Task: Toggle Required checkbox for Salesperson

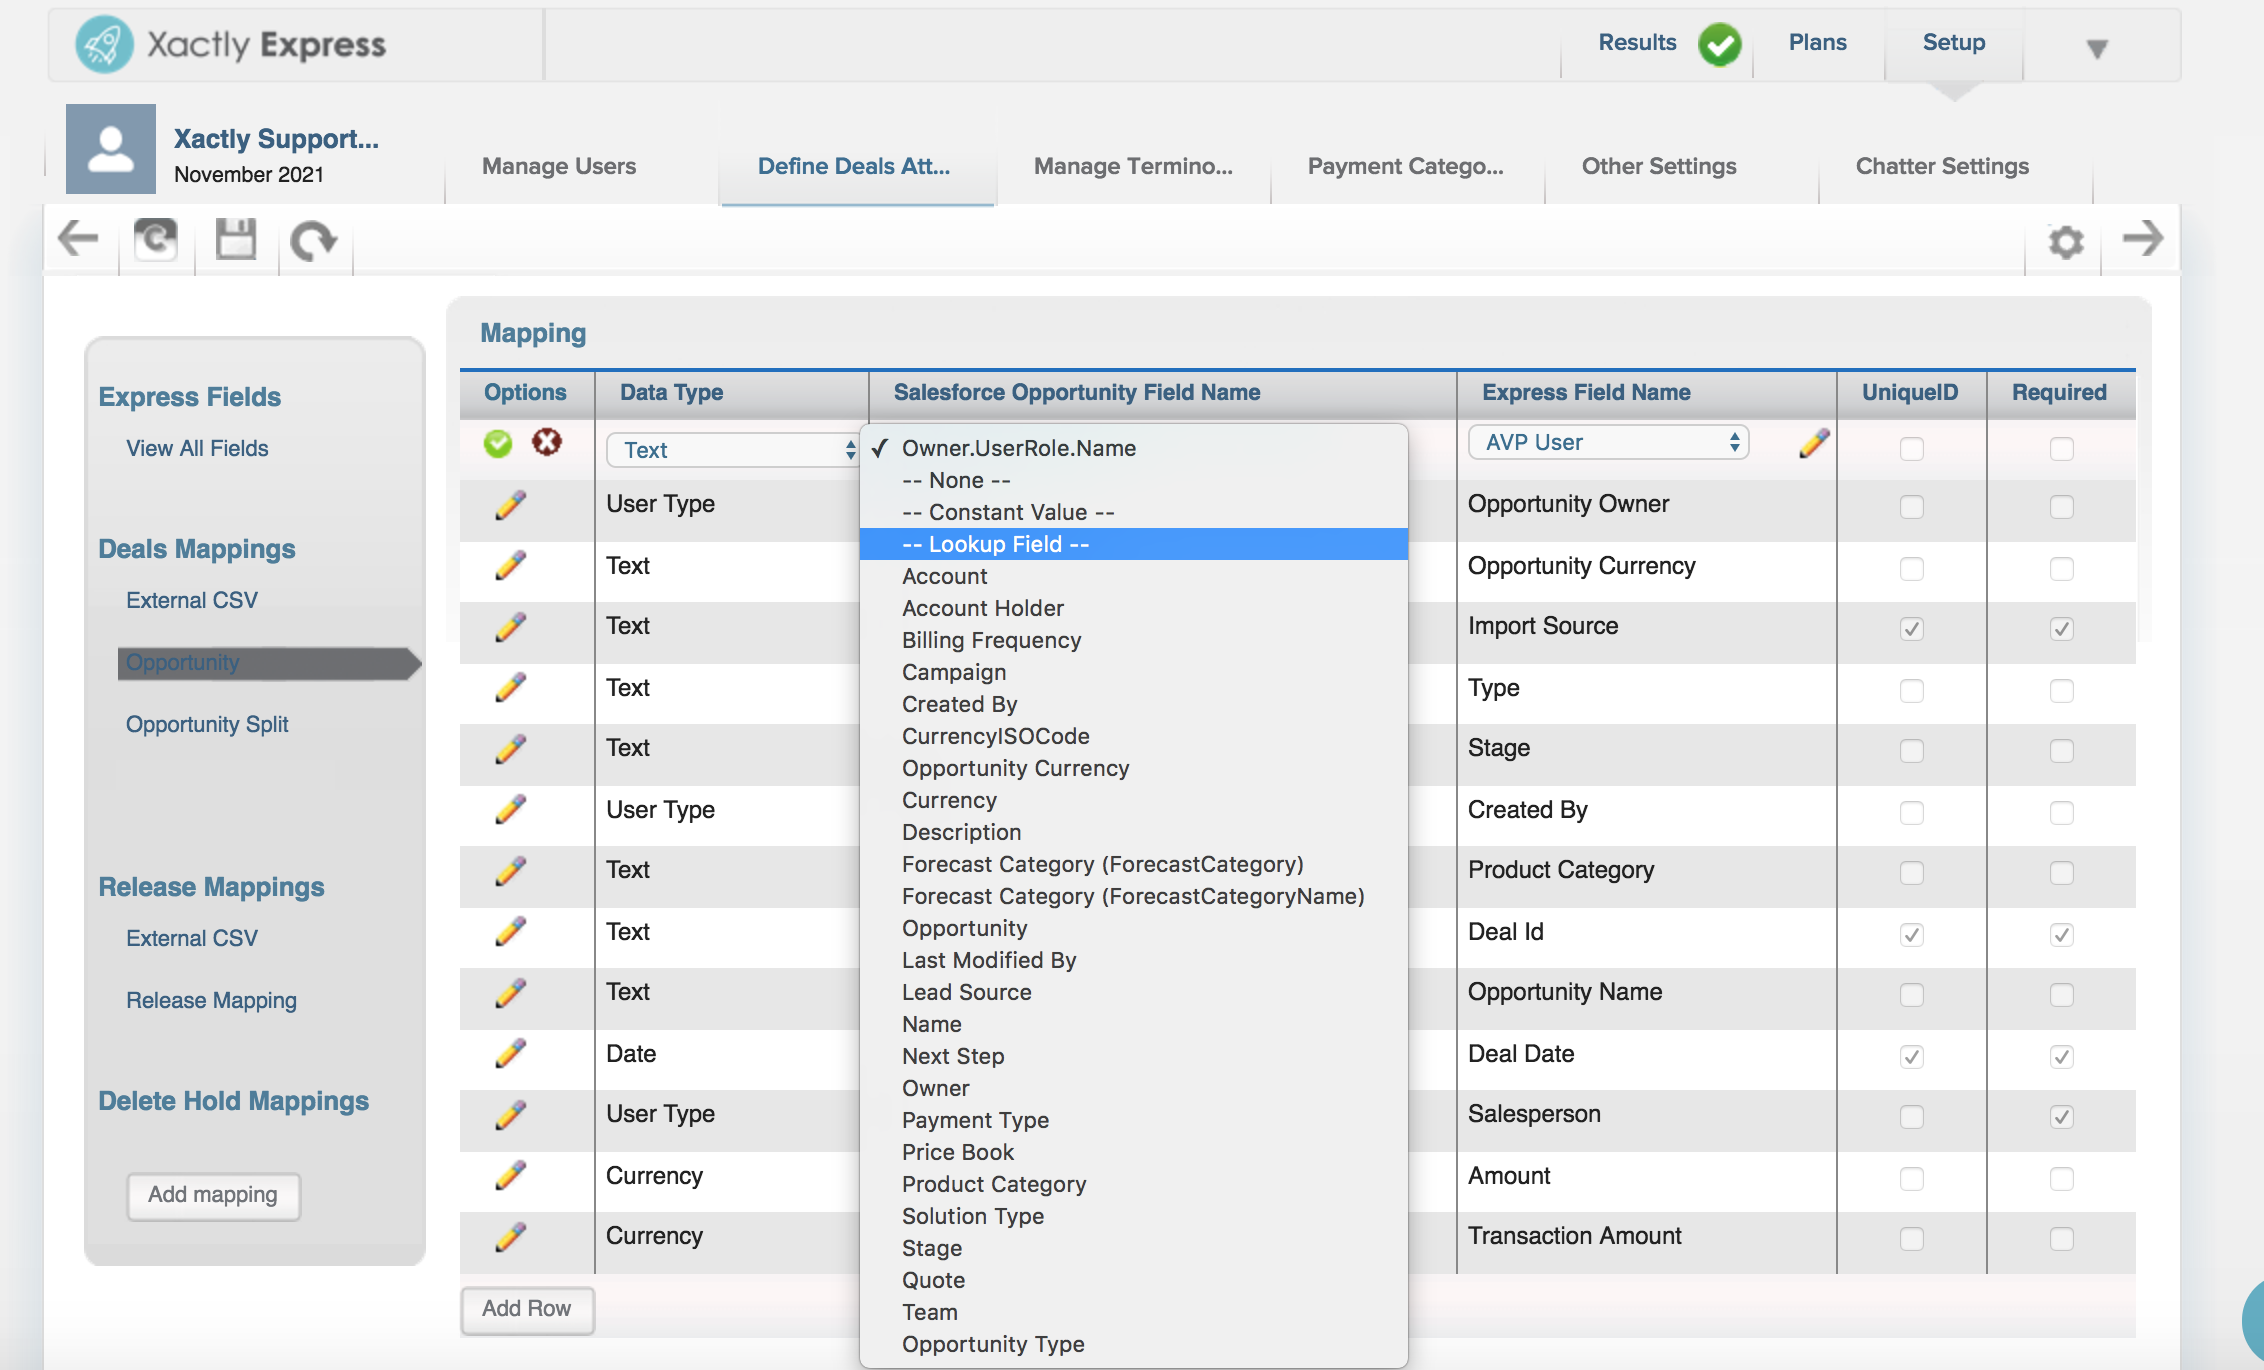Action: [2061, 1117]
